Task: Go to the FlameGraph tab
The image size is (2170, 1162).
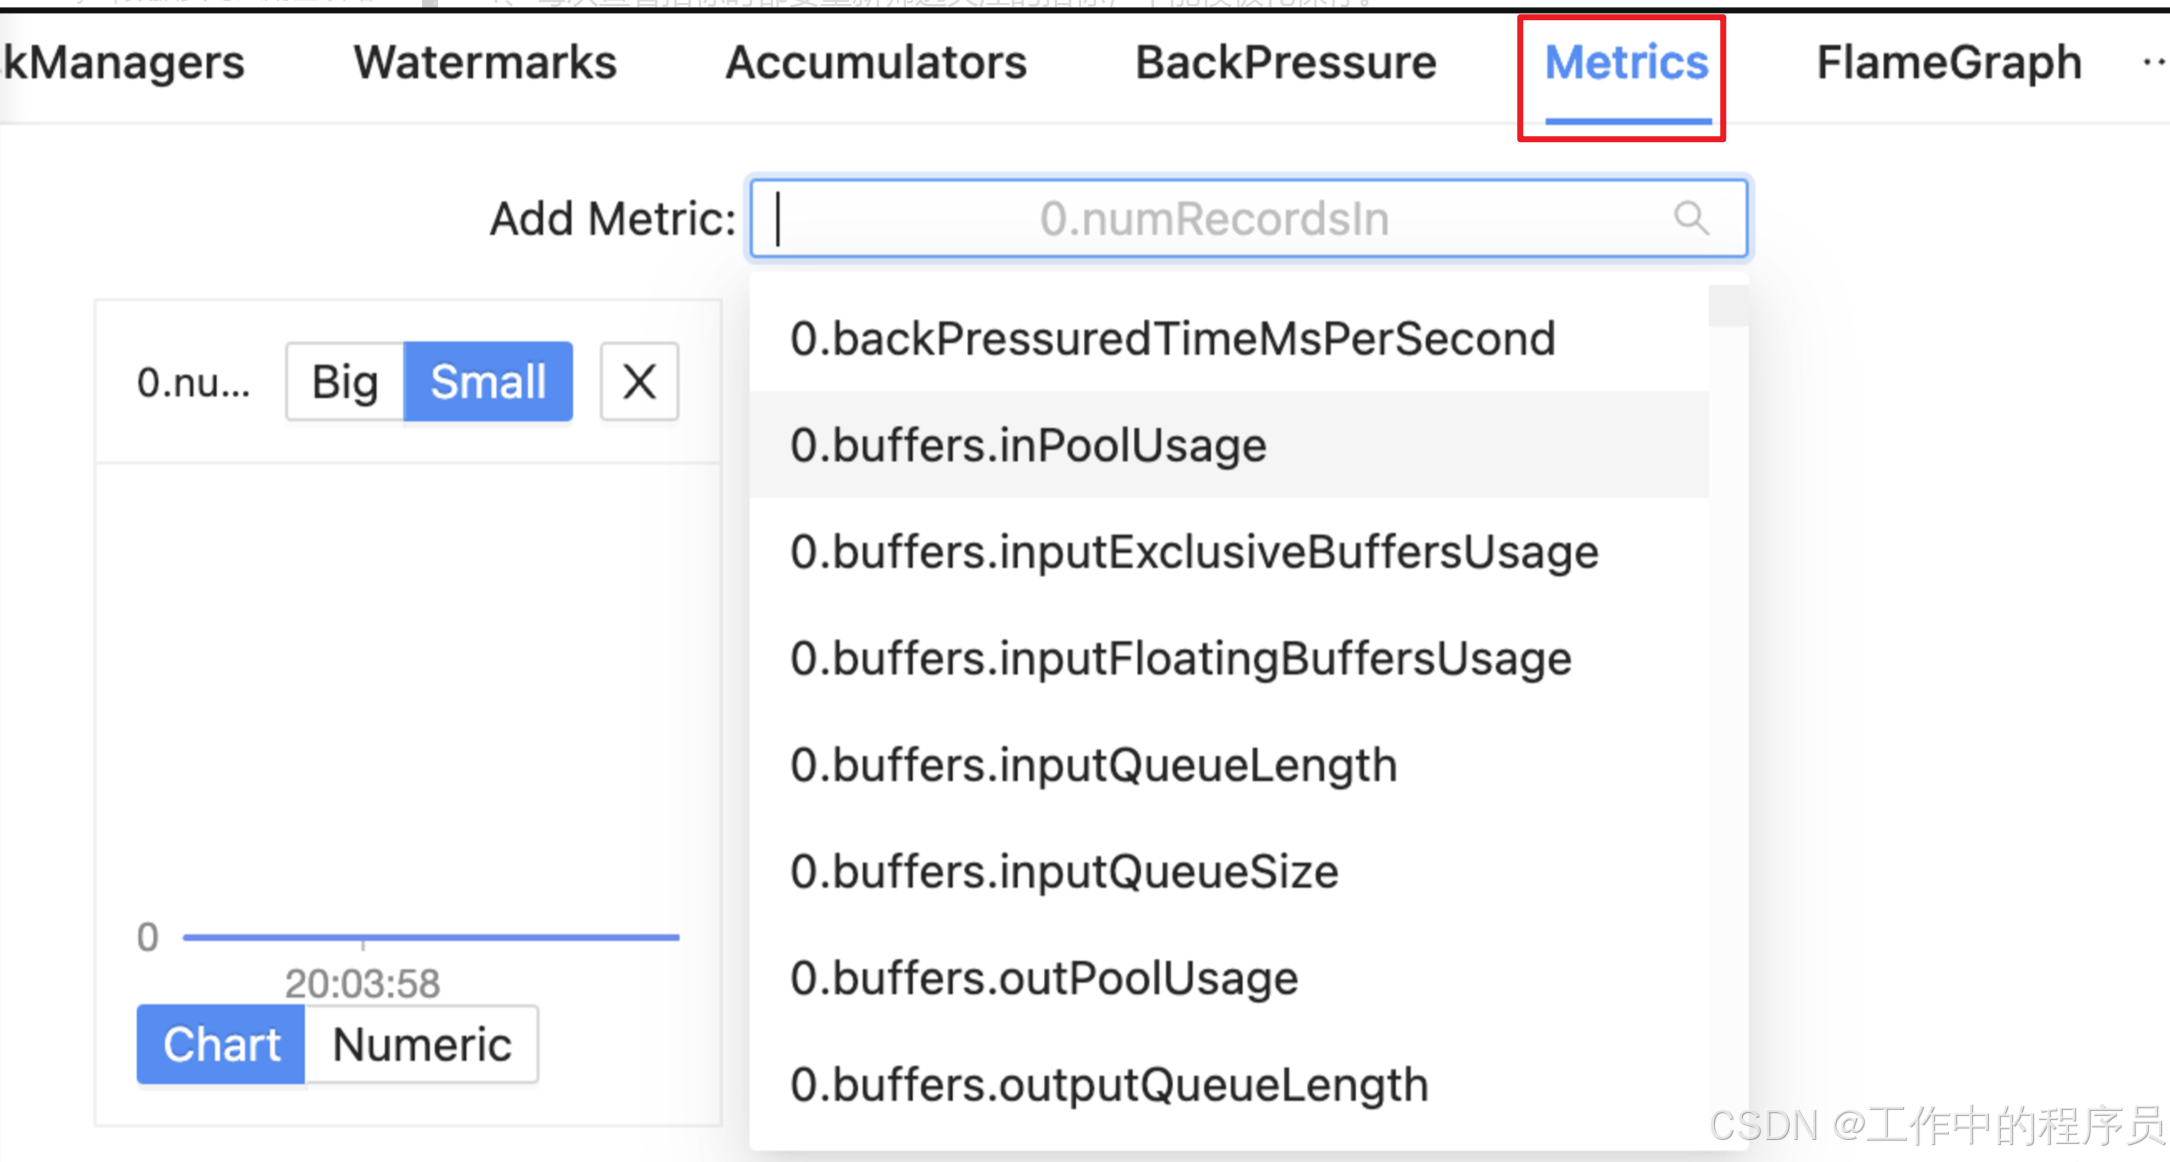Action: click(x=1949, y=62)
